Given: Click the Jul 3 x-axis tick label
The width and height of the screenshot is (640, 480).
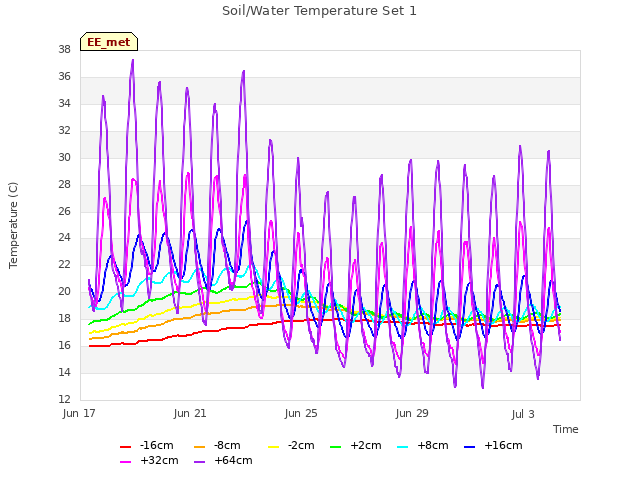Looking at the screenshot, I should coord(523,414).
